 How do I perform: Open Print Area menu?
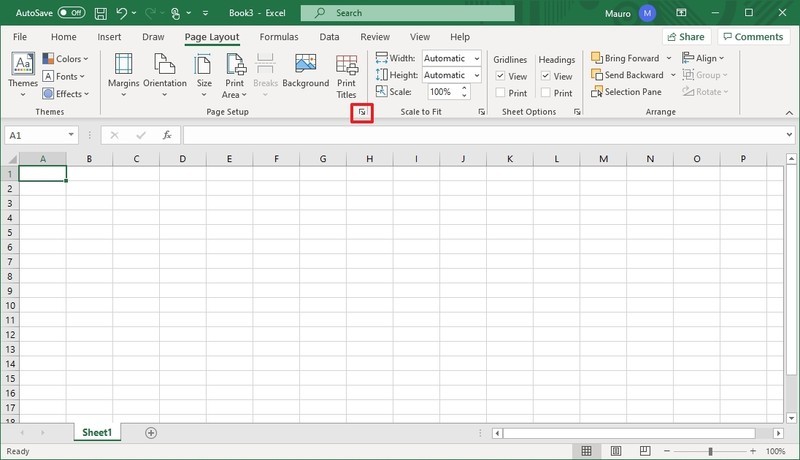pos(235,75)
